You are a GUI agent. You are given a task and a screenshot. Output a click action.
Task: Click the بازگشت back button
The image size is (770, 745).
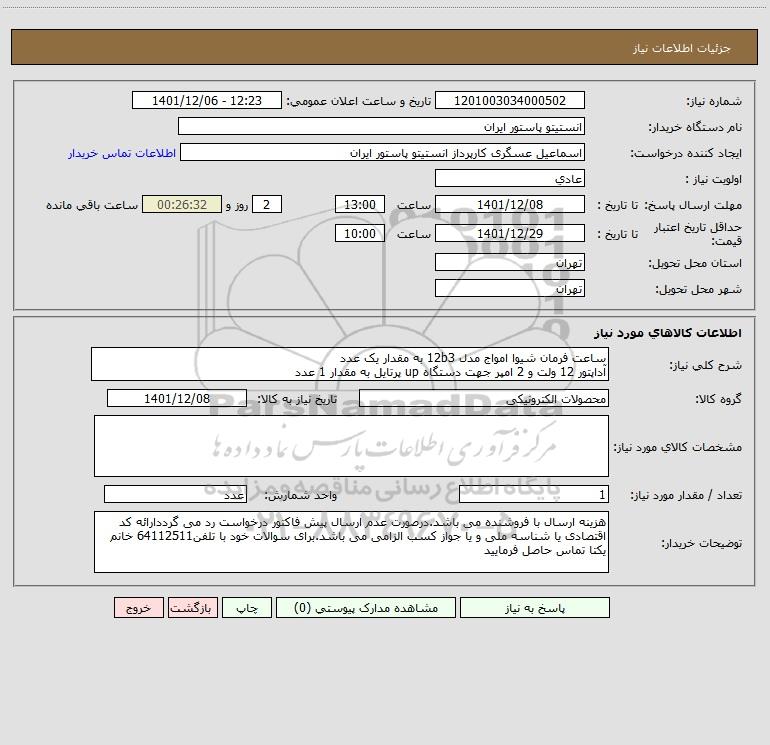pyautogui.click(x=192, y=608)
